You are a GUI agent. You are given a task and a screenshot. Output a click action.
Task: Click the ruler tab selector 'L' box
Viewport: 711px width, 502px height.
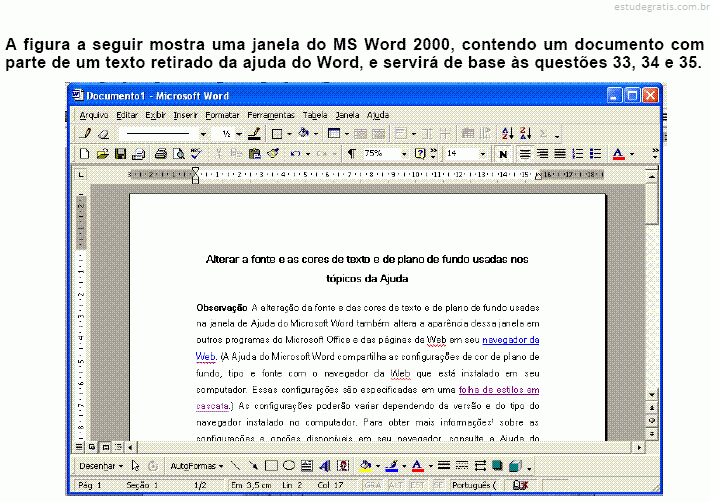click(81, 175)
